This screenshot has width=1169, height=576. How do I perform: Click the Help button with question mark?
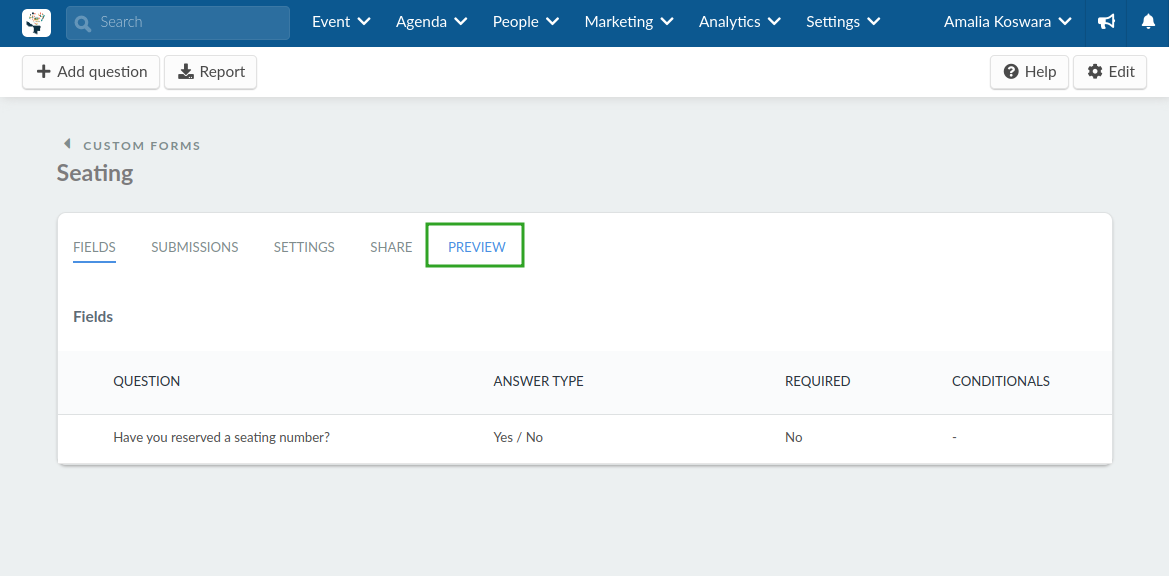click(1030, 72)
